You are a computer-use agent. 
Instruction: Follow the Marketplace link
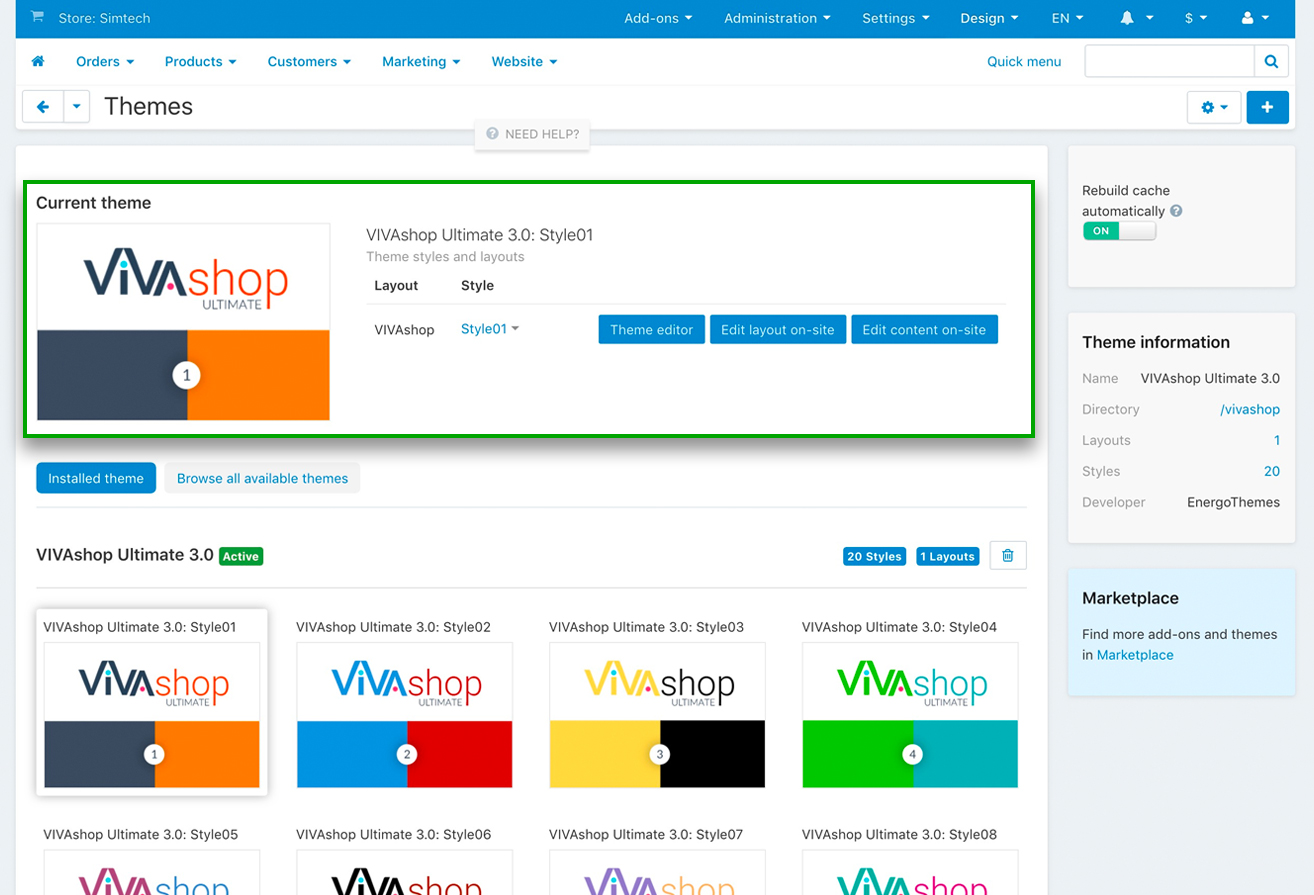point(1135,655)
